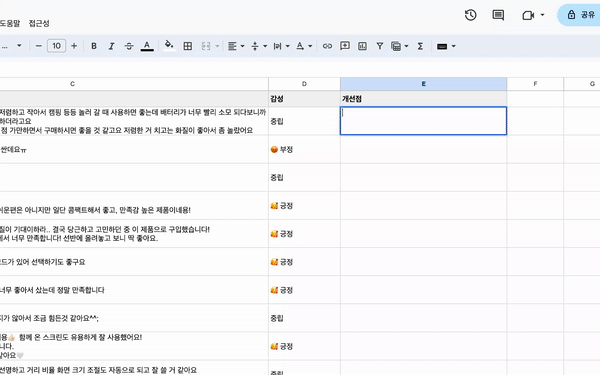This screenshot has height=375, width=600.
Task: Select column G header
Action: [582, 84]
